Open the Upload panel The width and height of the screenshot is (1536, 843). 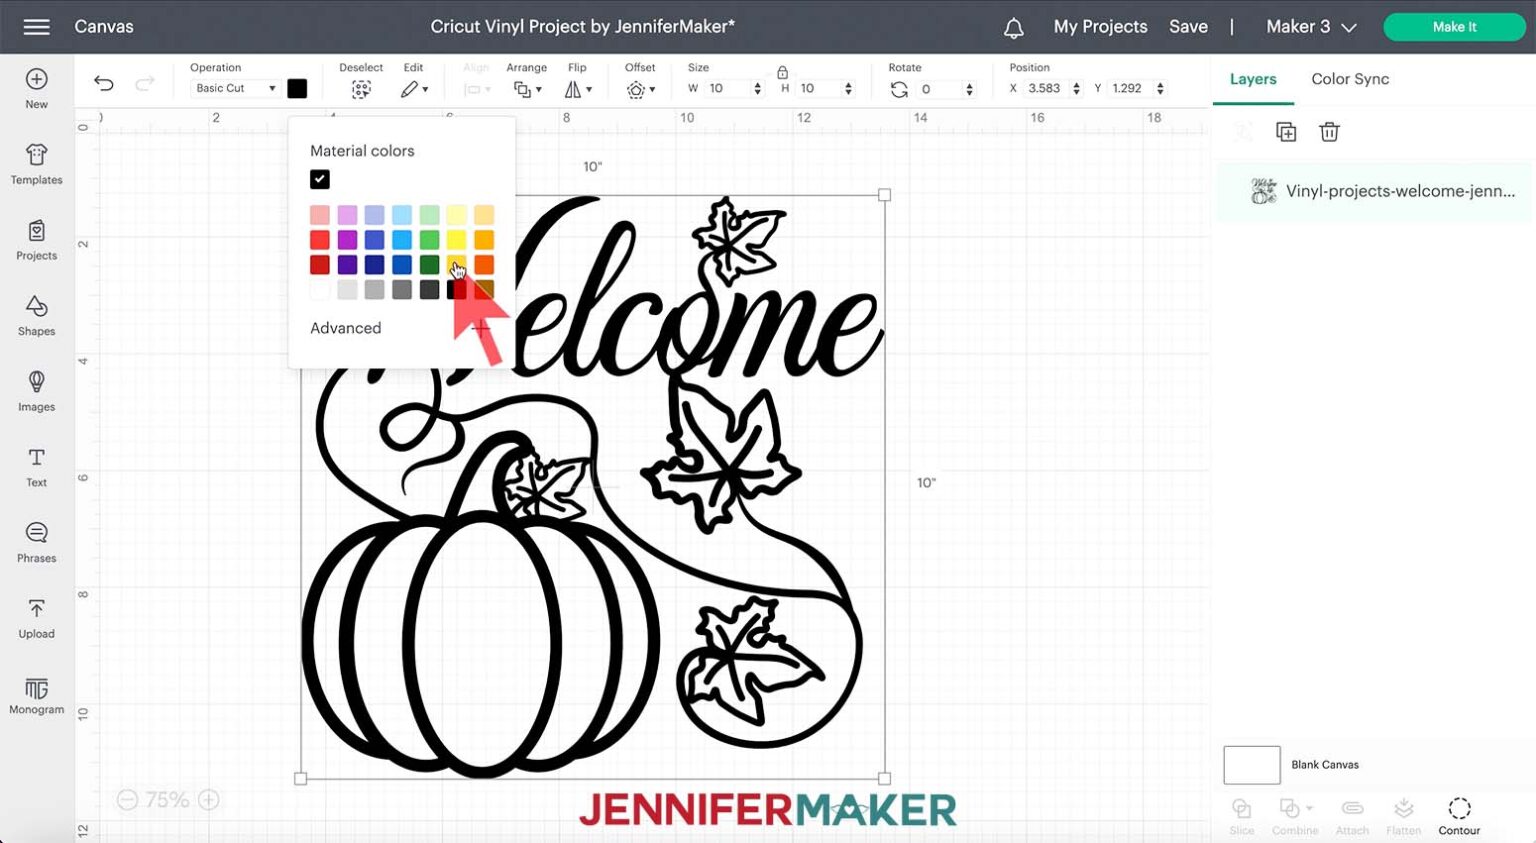(37, 618)
